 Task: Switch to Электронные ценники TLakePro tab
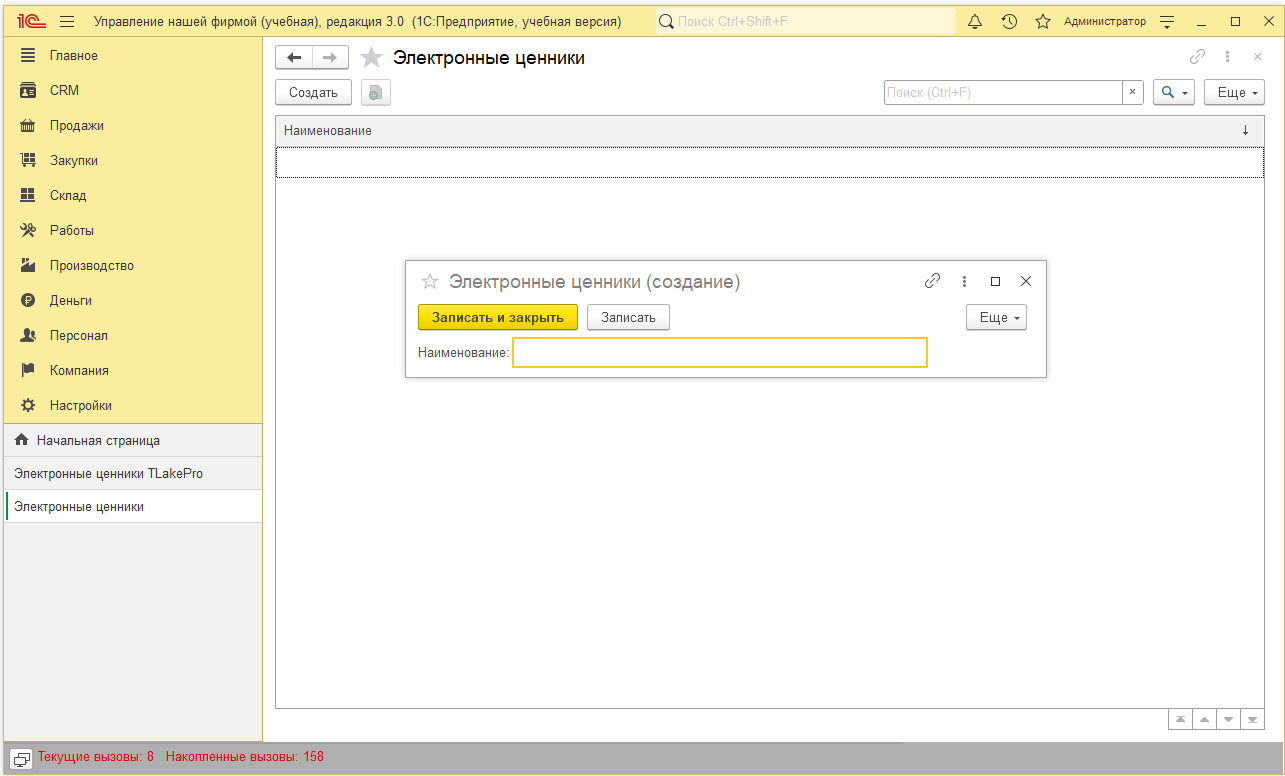(108, 473)
